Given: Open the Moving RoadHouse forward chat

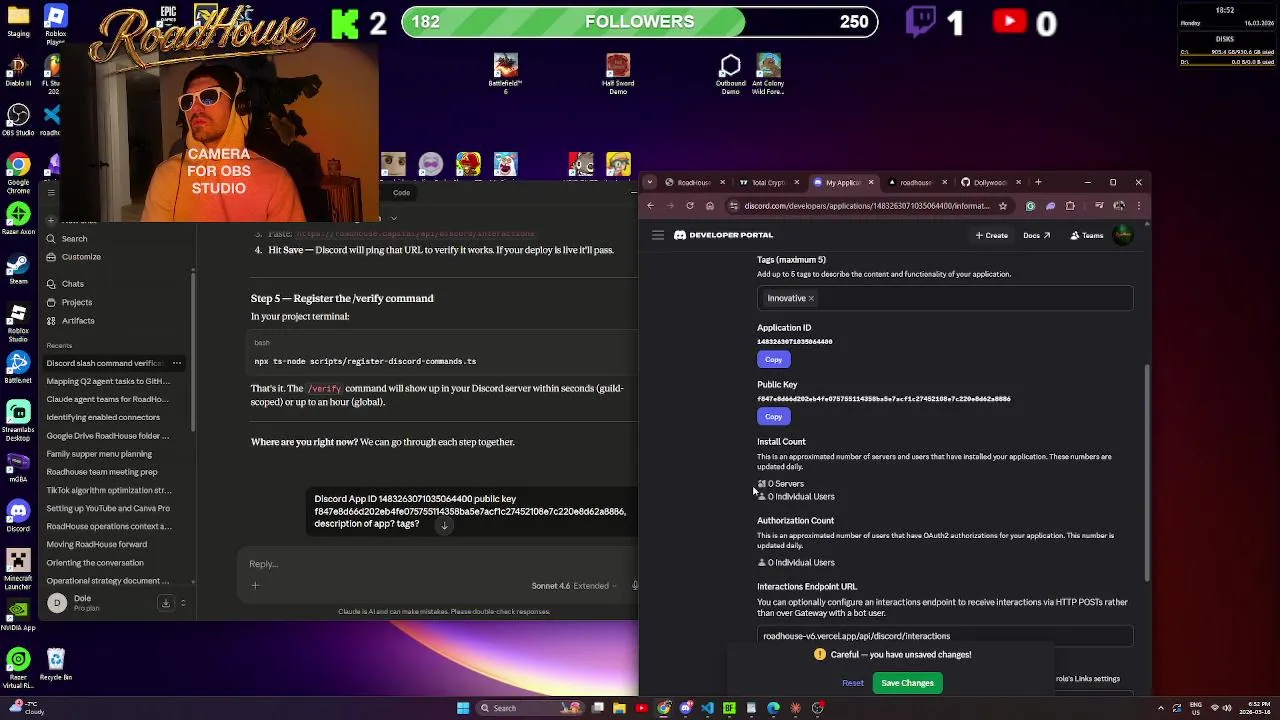Looking at the screenshot, I should 97,544.
